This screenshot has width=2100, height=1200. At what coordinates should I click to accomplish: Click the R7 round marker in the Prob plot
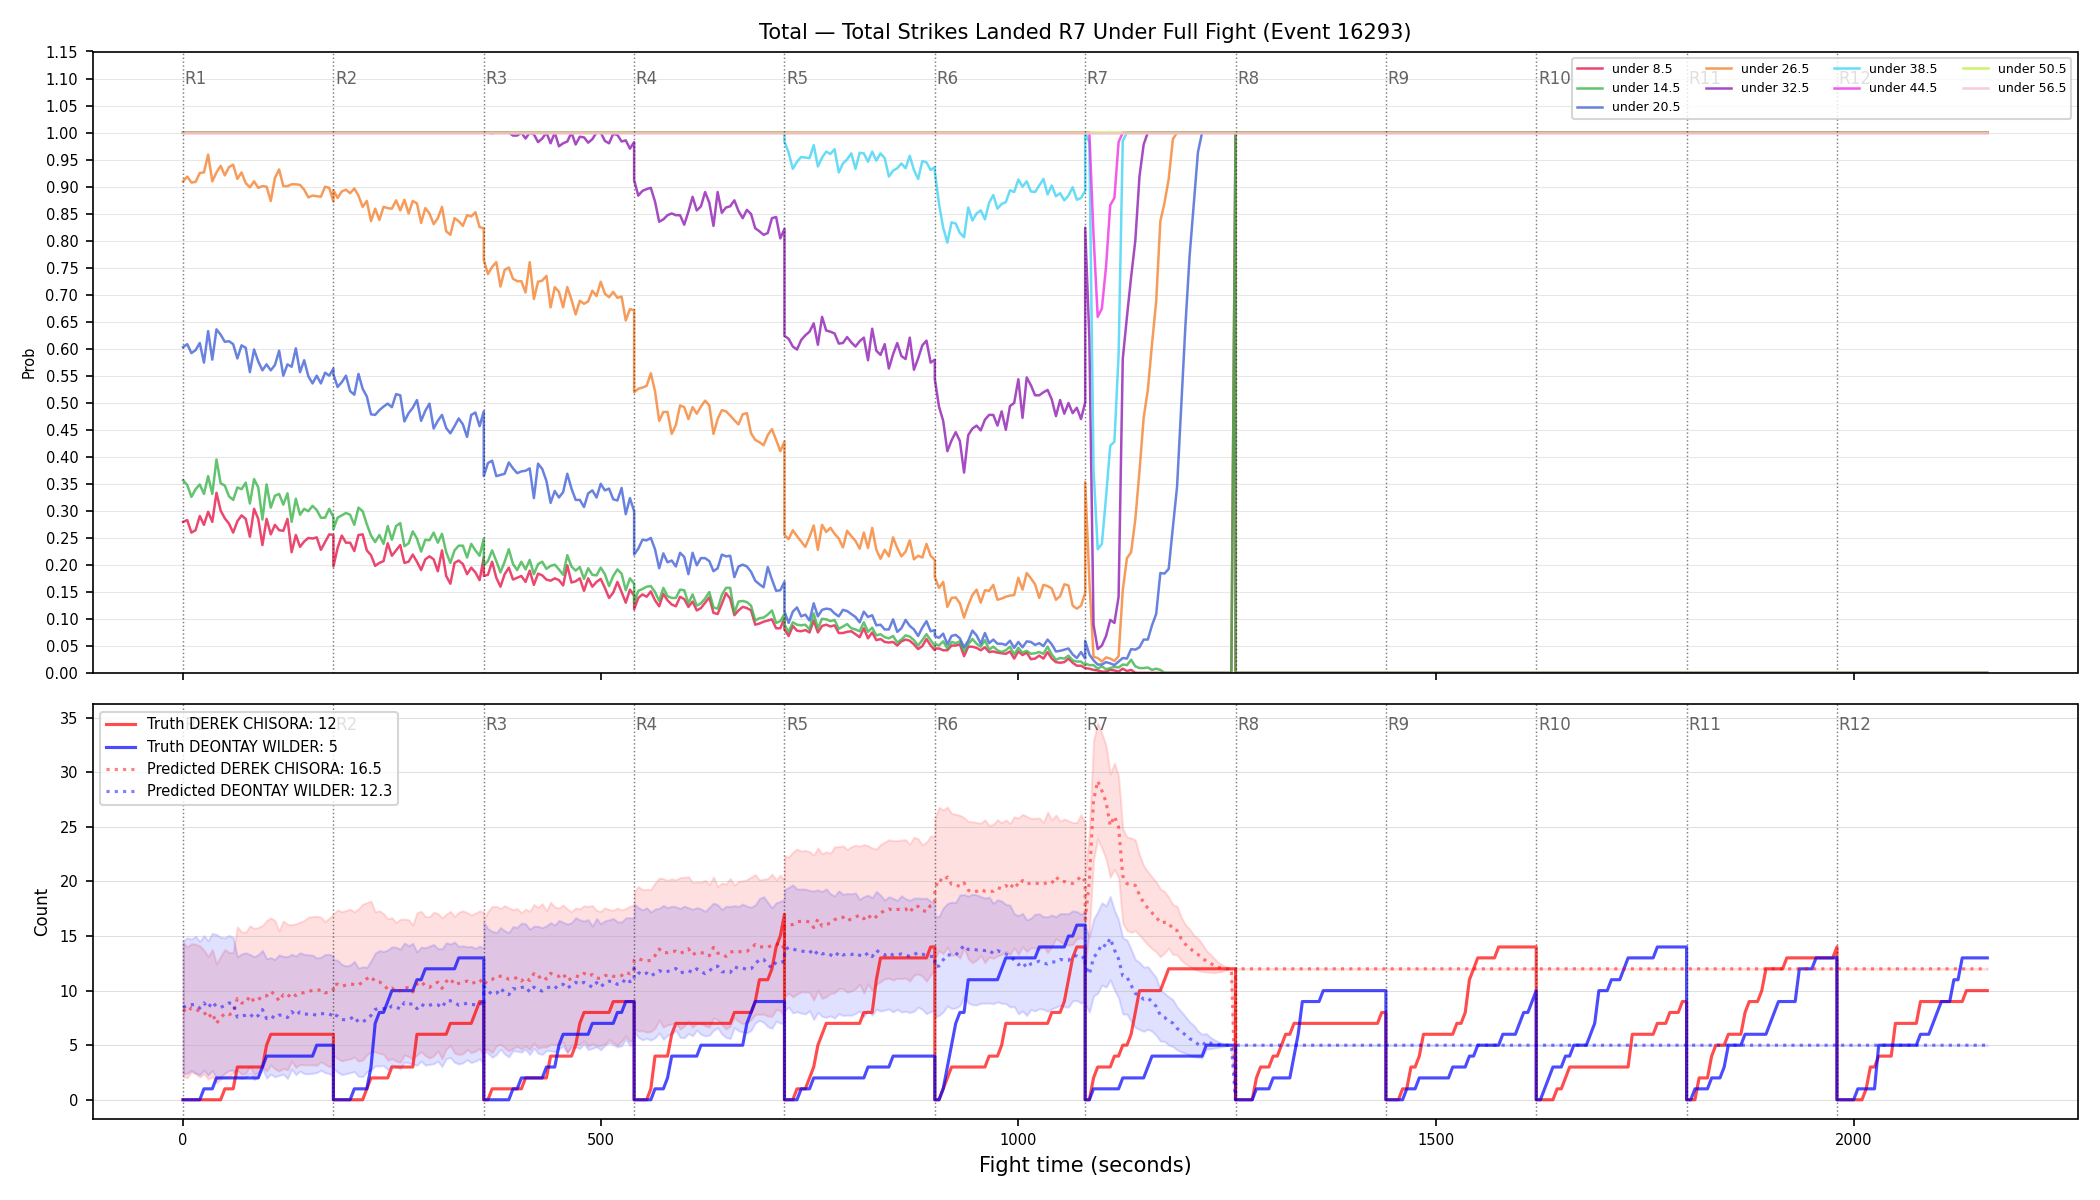pos(1097,78)
